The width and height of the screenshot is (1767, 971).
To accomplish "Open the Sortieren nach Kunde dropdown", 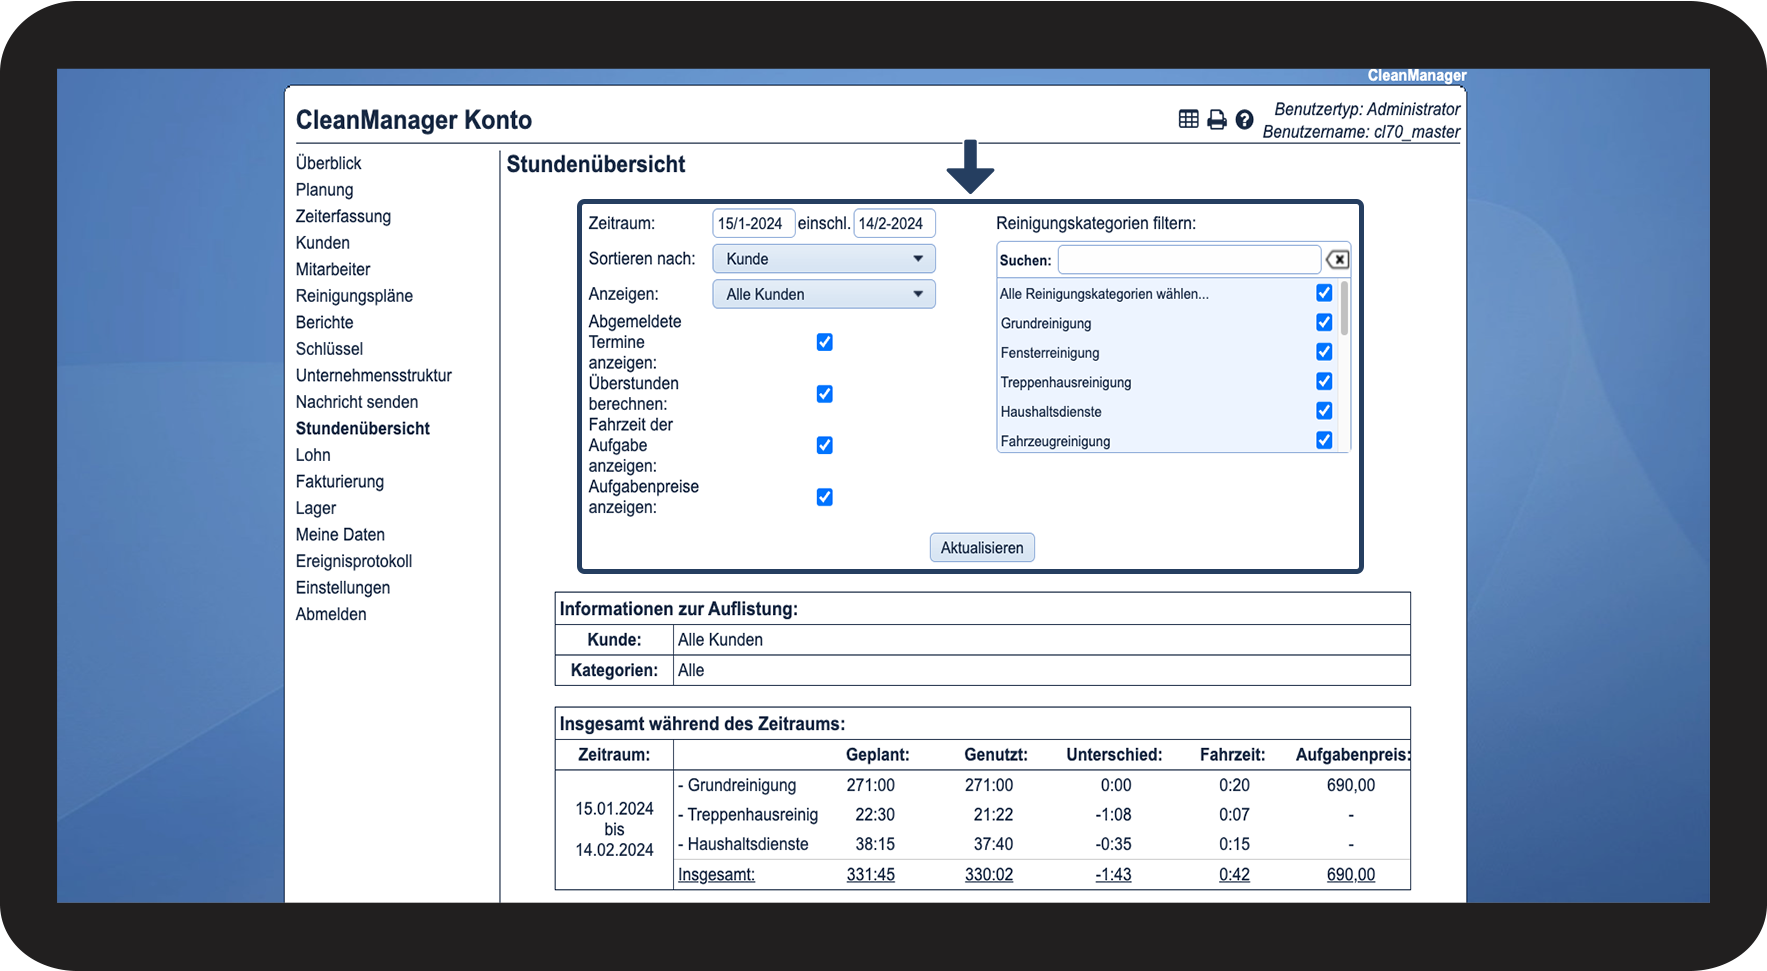I will pyautogui.click(x=823, y=259).
